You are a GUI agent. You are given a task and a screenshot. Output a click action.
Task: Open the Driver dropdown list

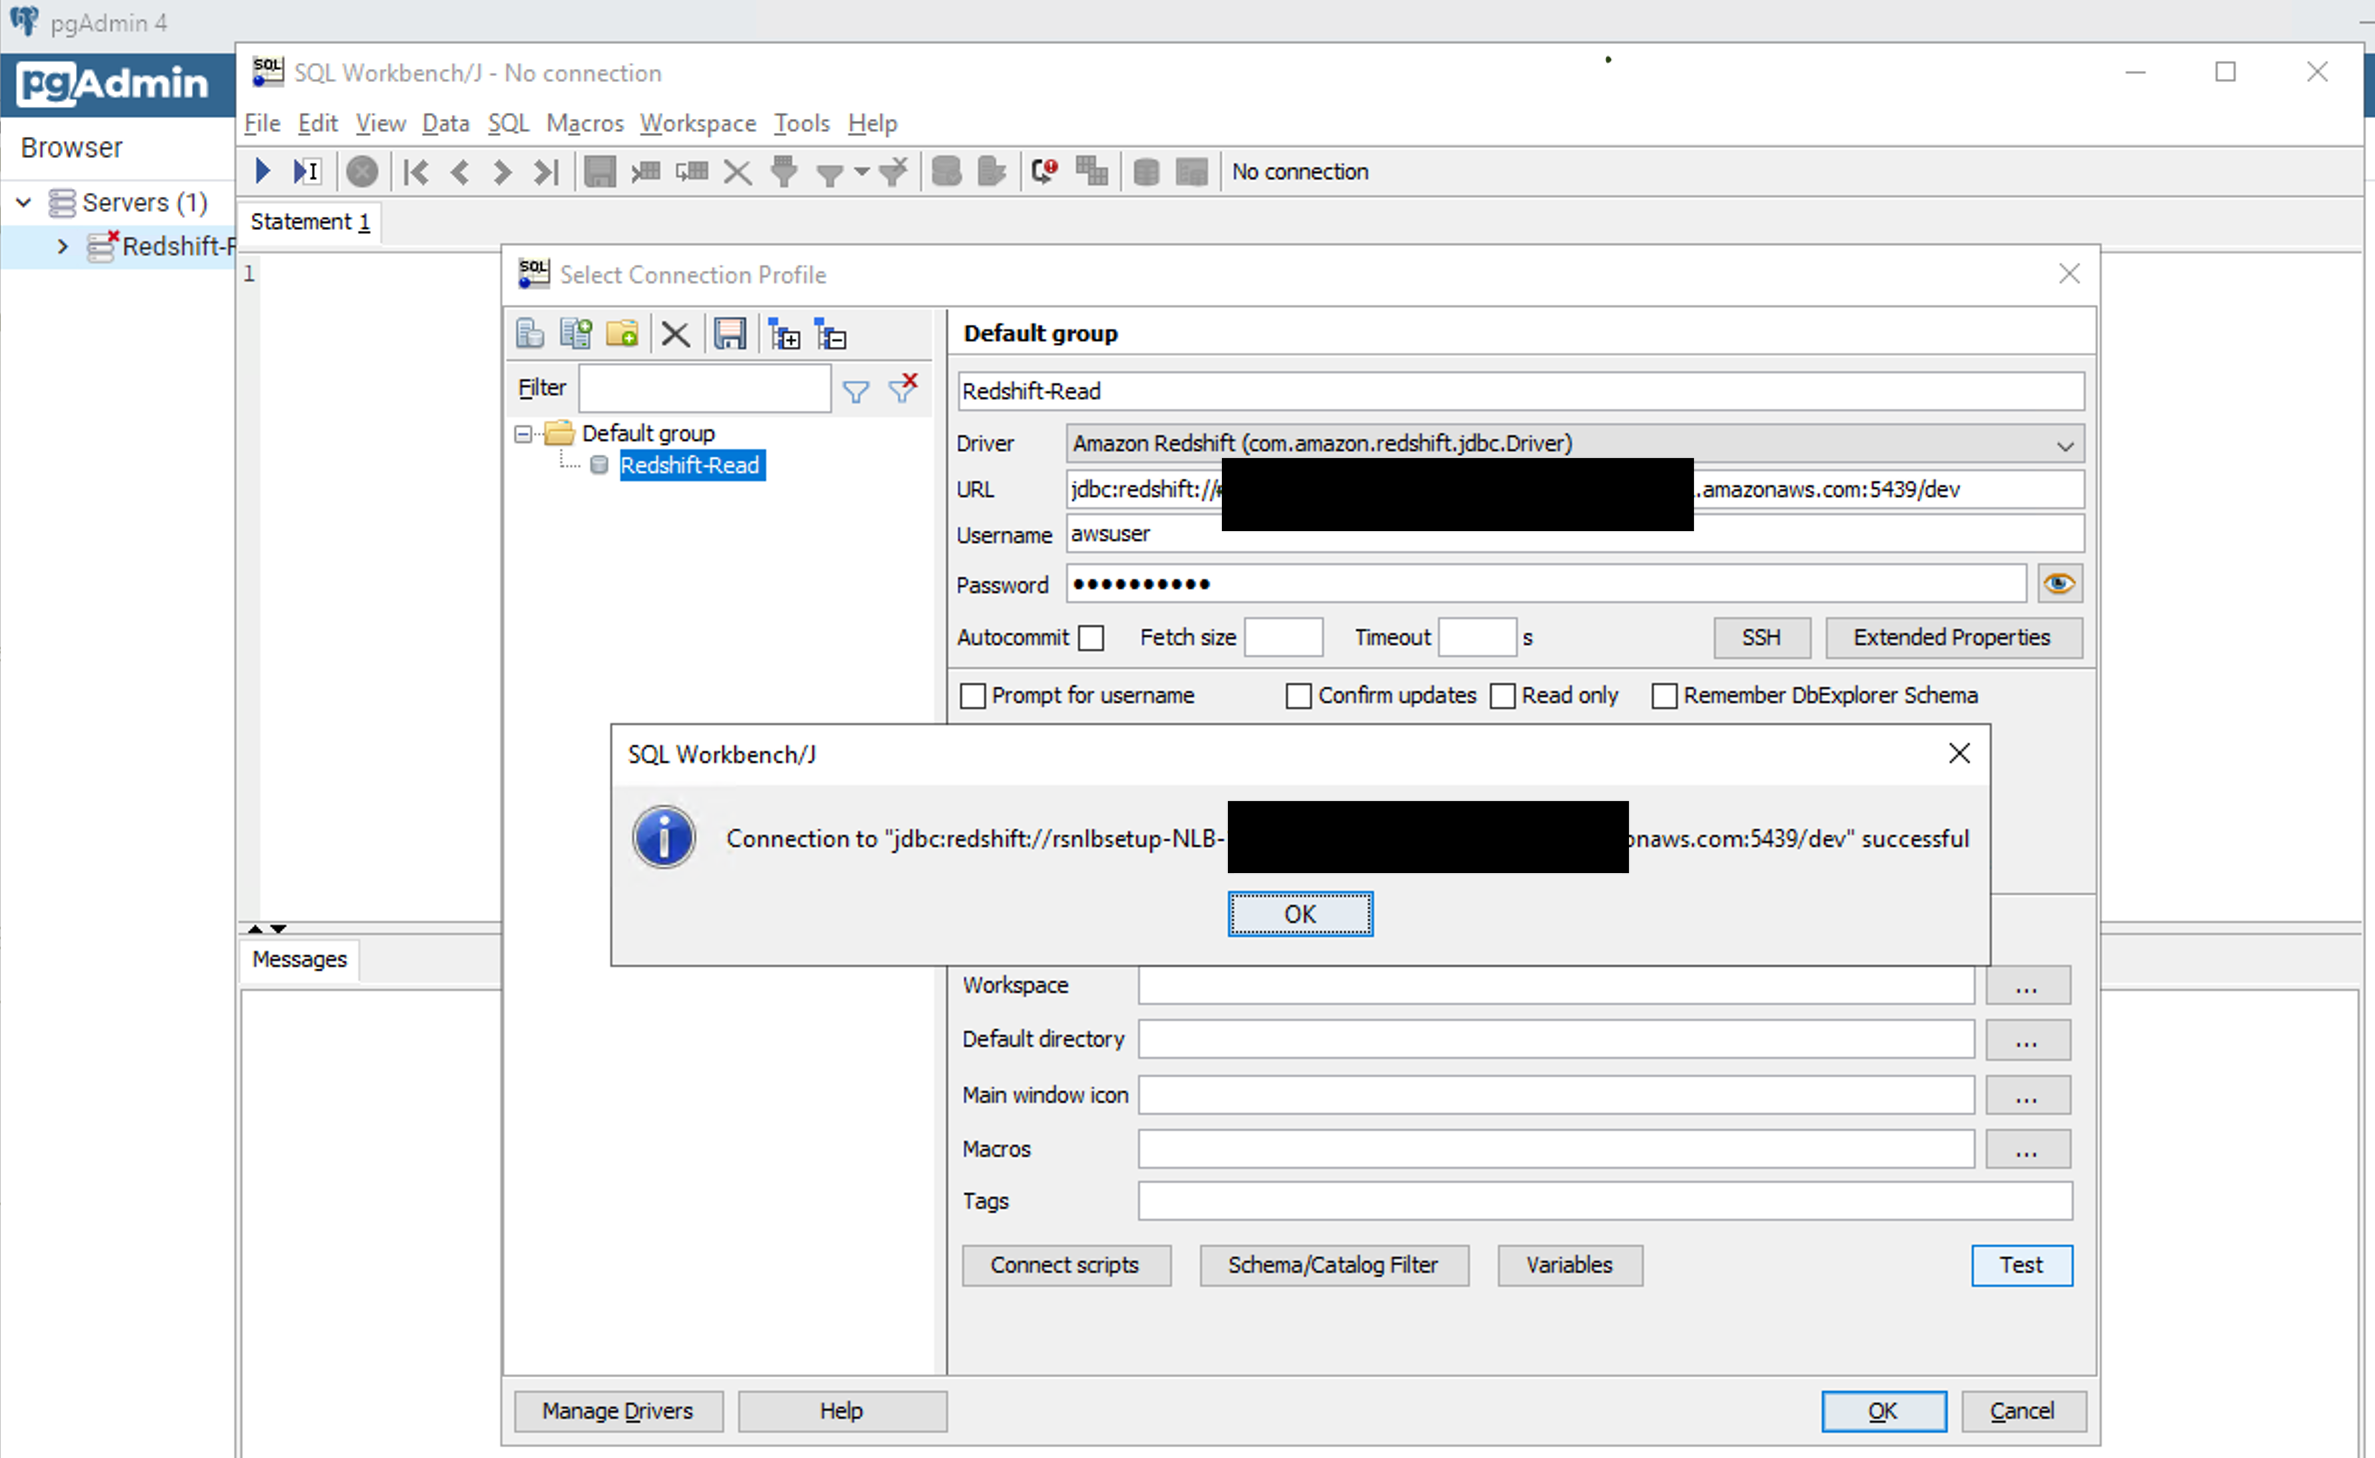pos(2065,445)
